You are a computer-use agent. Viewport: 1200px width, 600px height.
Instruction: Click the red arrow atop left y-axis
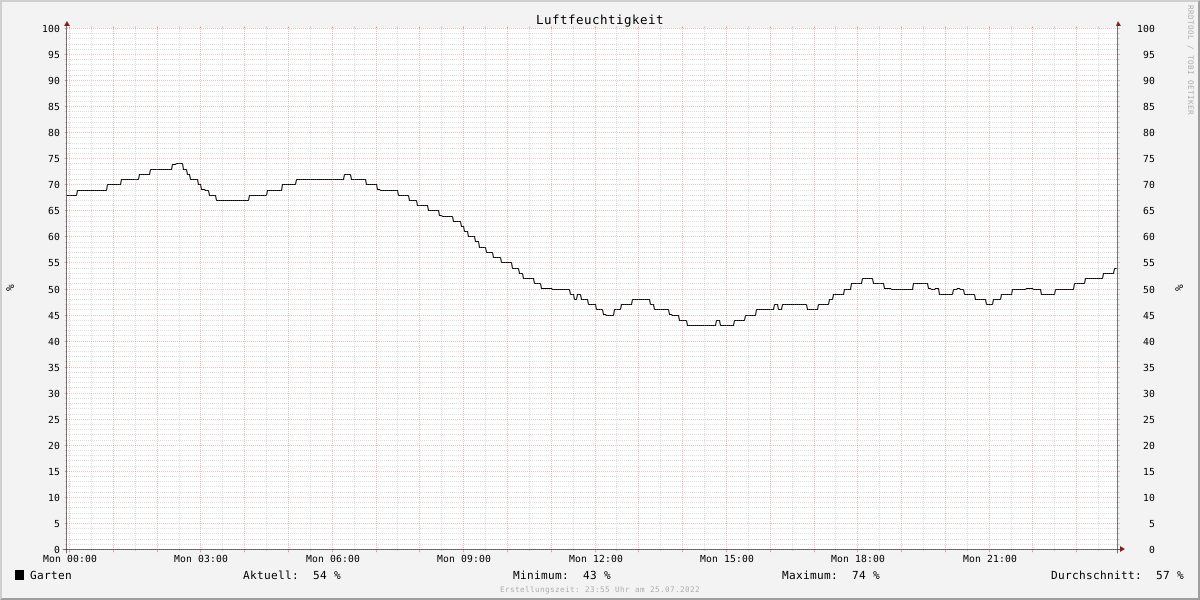[x=67, y=23]
